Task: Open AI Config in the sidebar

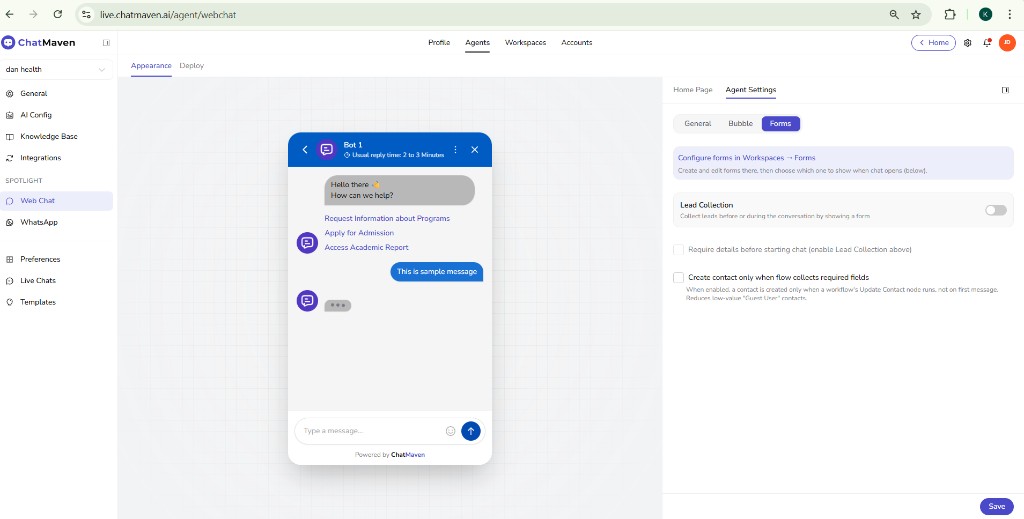Action: pyautogui.click(x=56, y=115)
